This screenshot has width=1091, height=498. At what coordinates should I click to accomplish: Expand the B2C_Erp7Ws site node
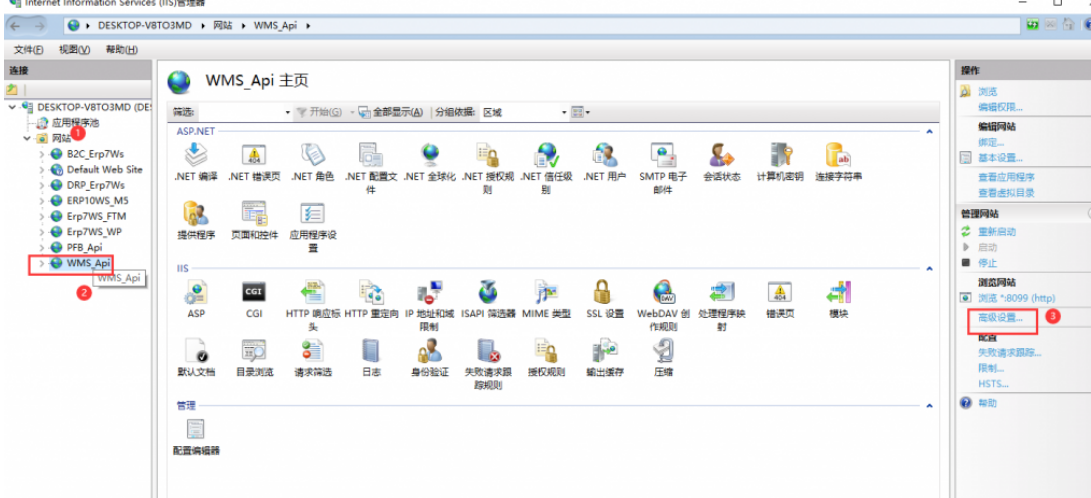[x=42, y=154]
